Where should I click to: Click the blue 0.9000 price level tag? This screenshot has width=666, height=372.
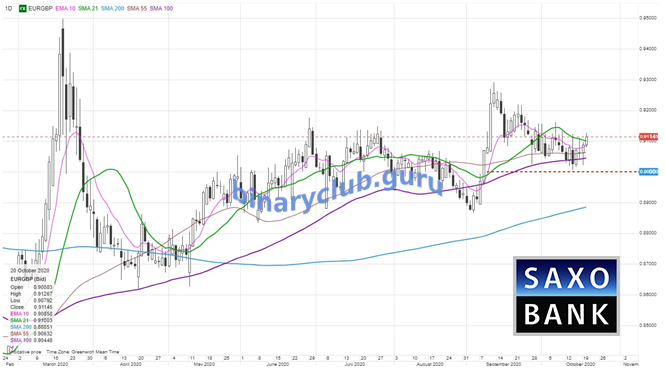(x=648, y=172)
